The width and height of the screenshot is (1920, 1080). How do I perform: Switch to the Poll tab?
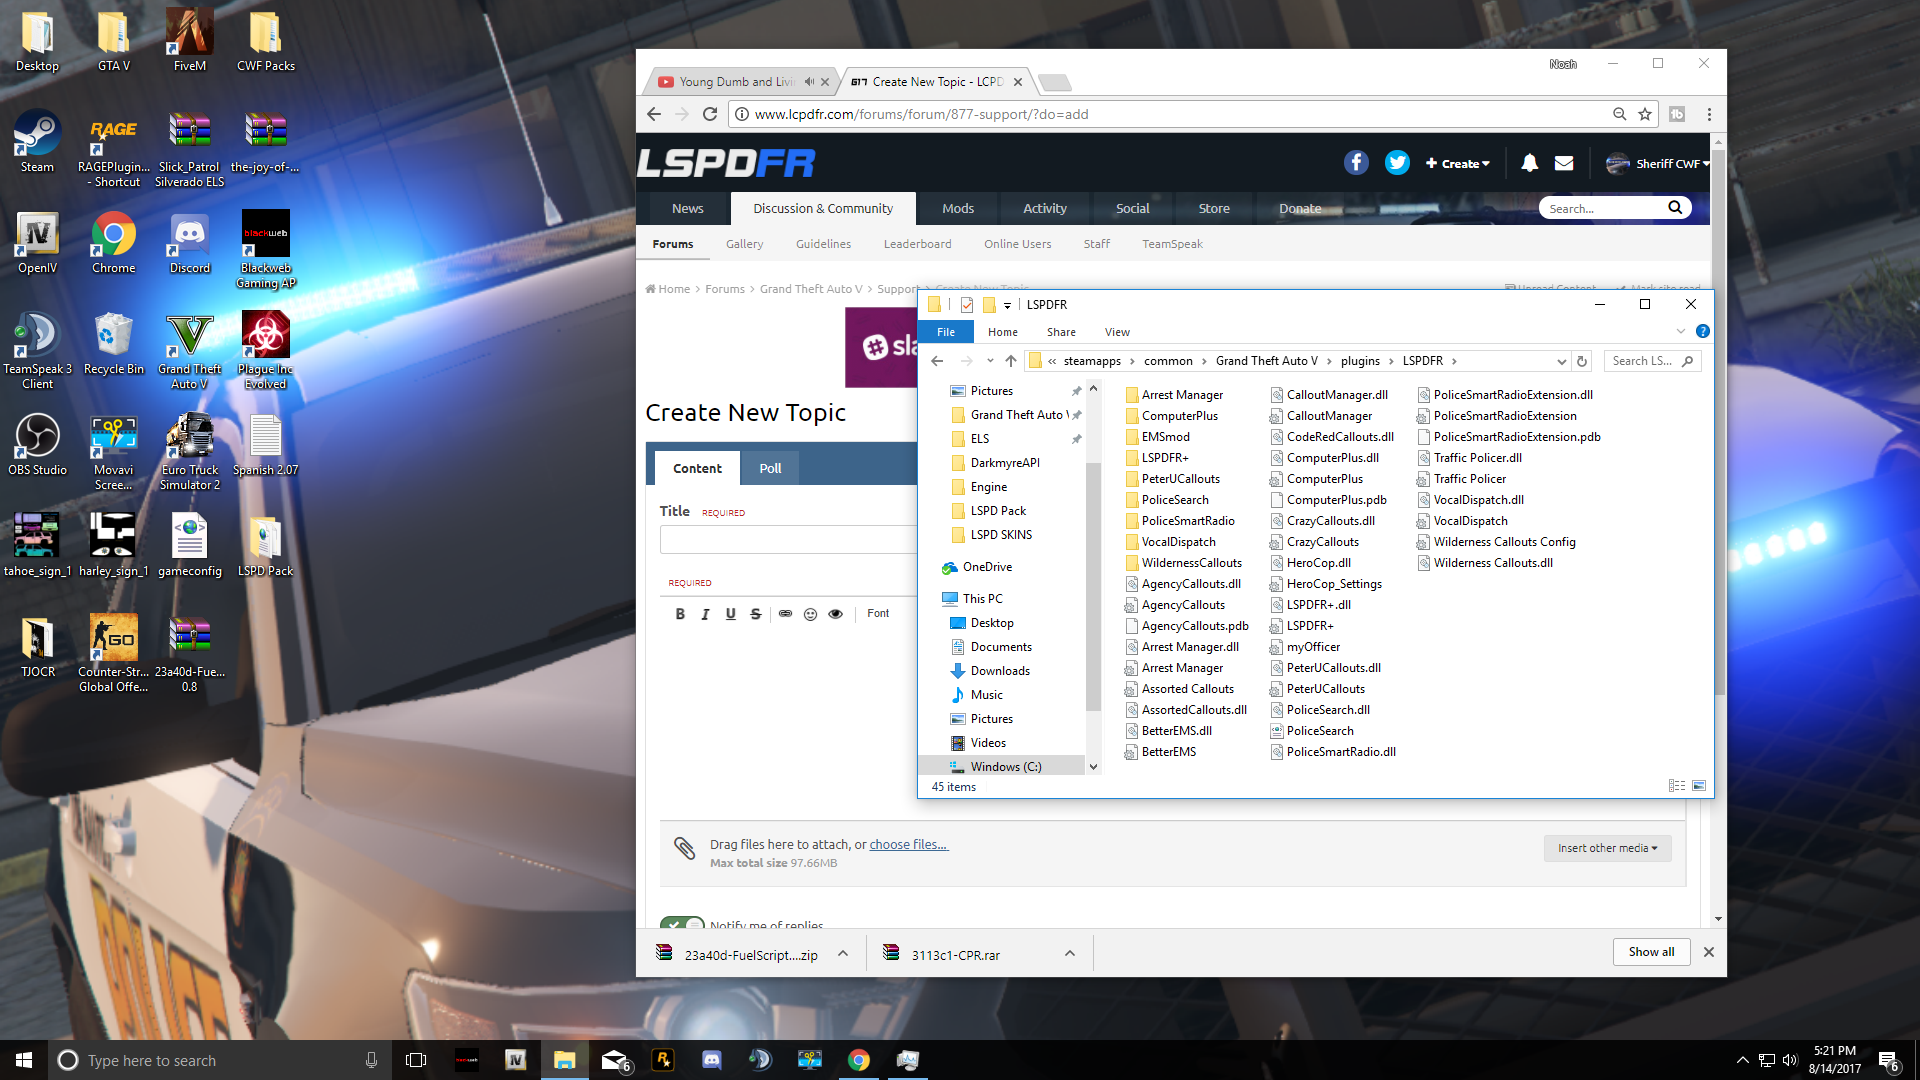(770, 468)
